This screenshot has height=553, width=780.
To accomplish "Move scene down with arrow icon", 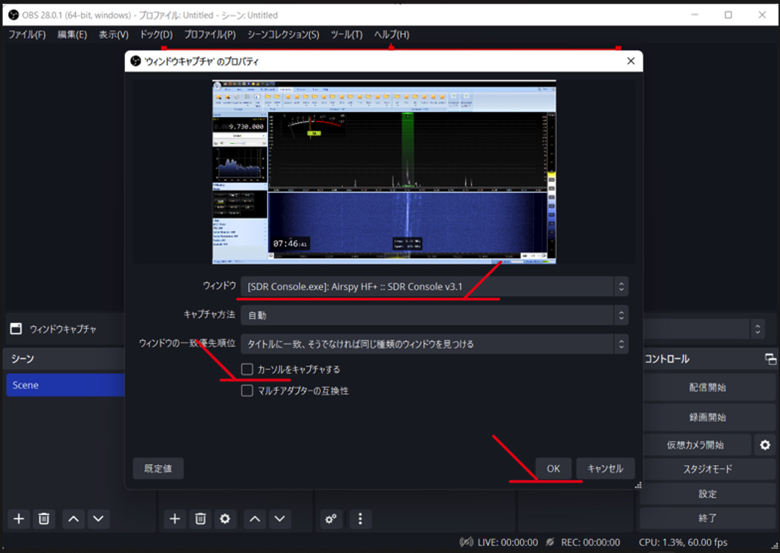I will coord(98,519).
